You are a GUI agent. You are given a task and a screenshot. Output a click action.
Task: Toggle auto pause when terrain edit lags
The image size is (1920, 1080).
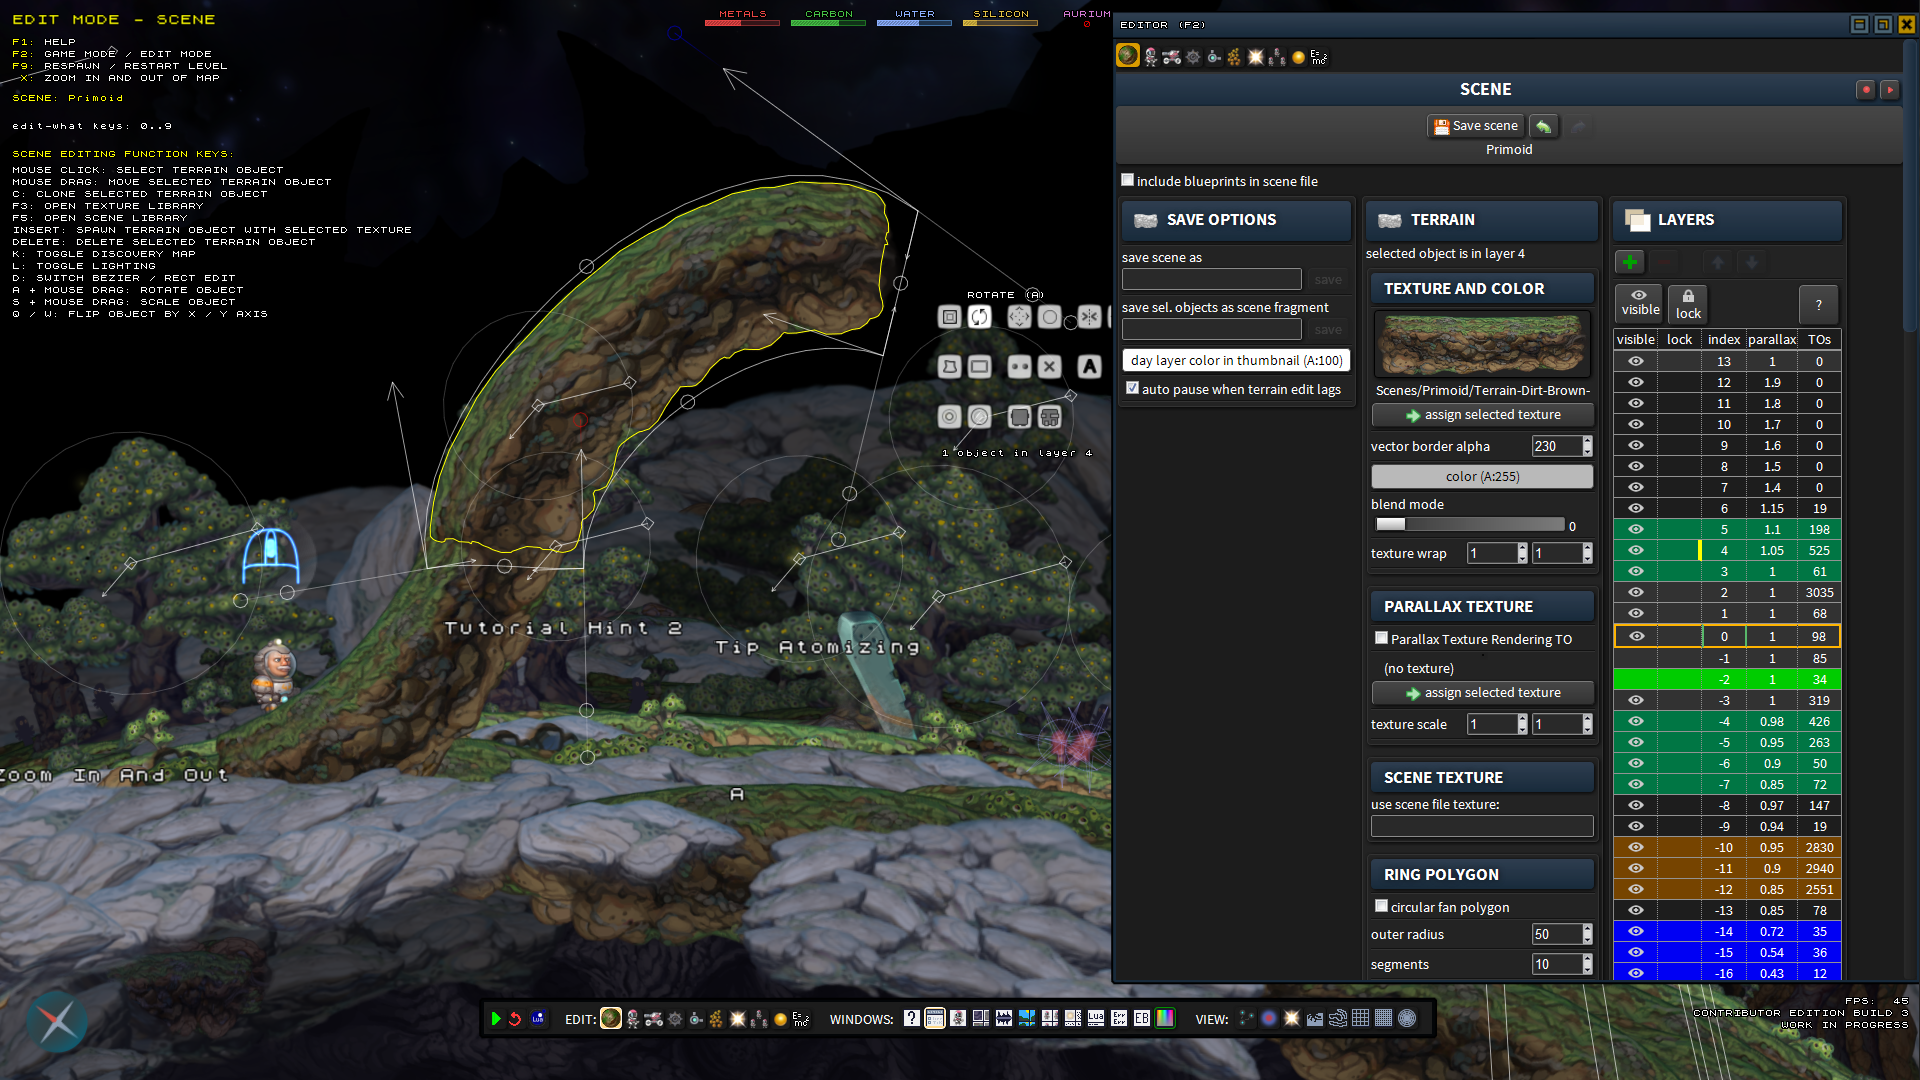click(x=1132, y=388)
